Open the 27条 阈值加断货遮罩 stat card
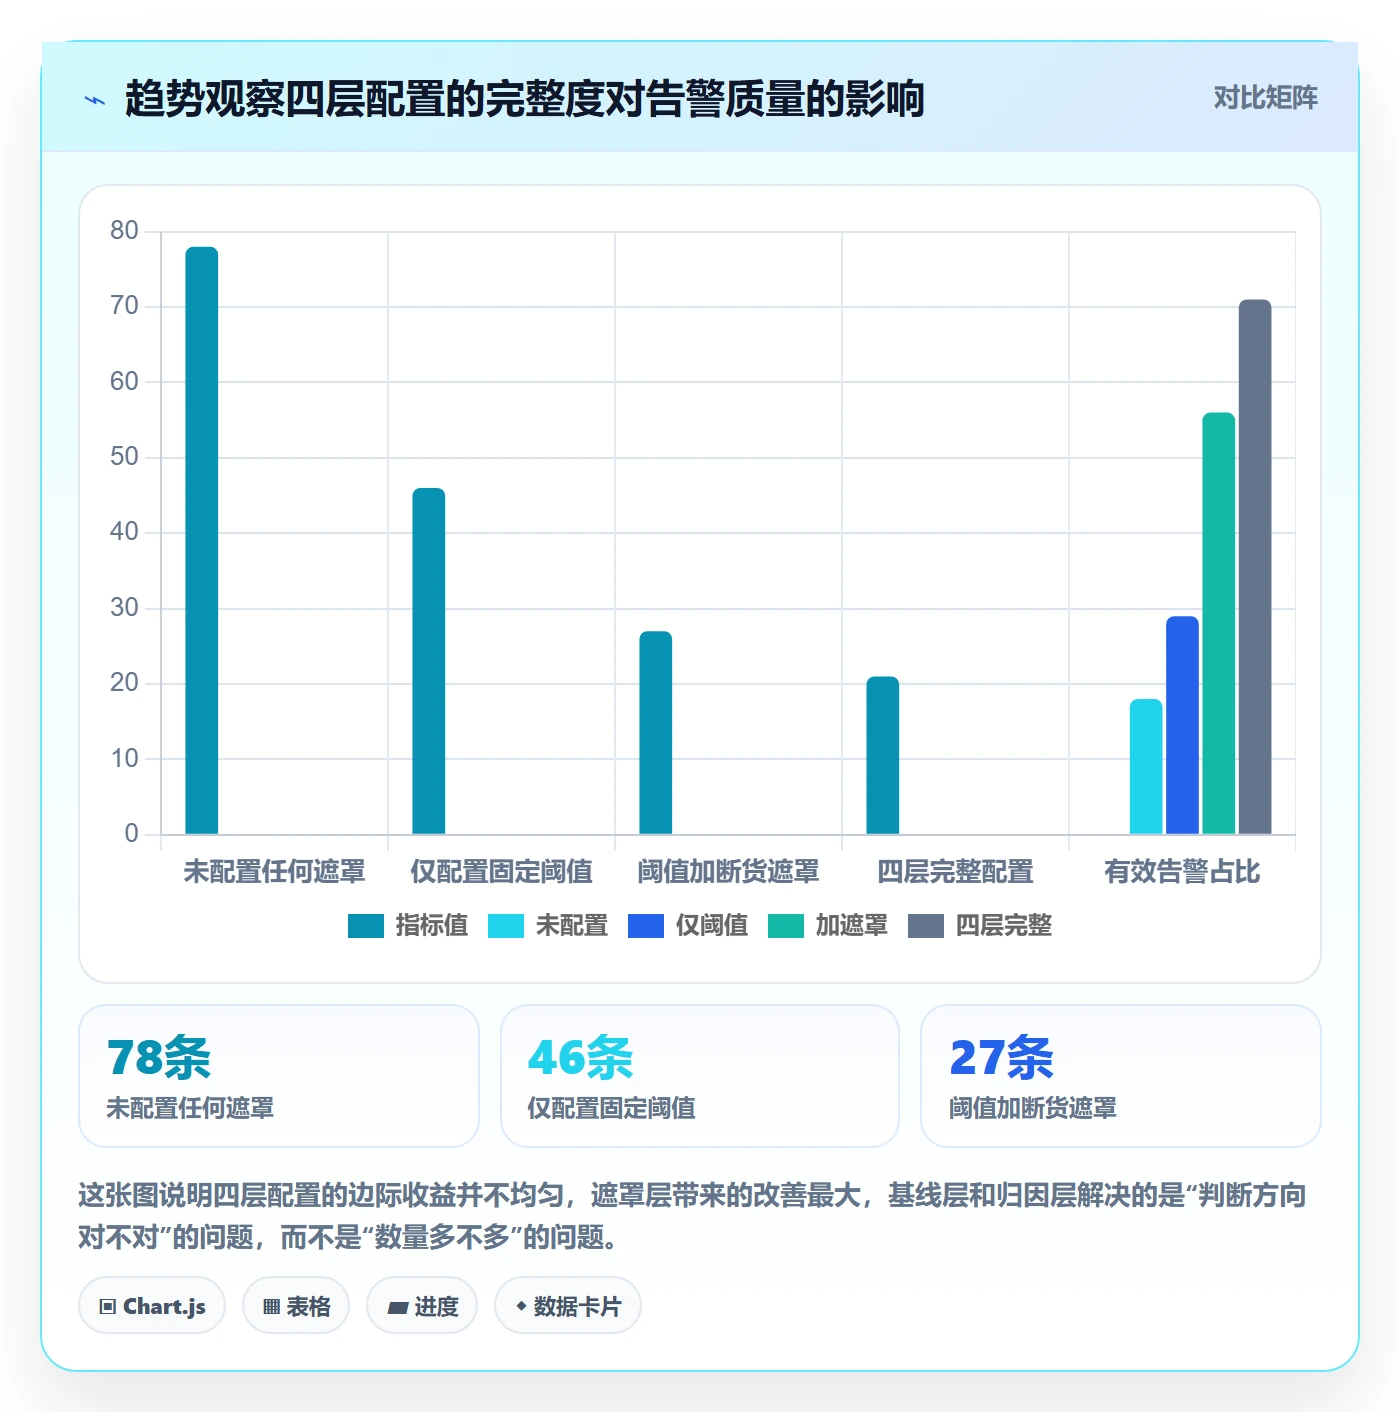This screenshot has height=1412, width=1400. (1121, 1076)
